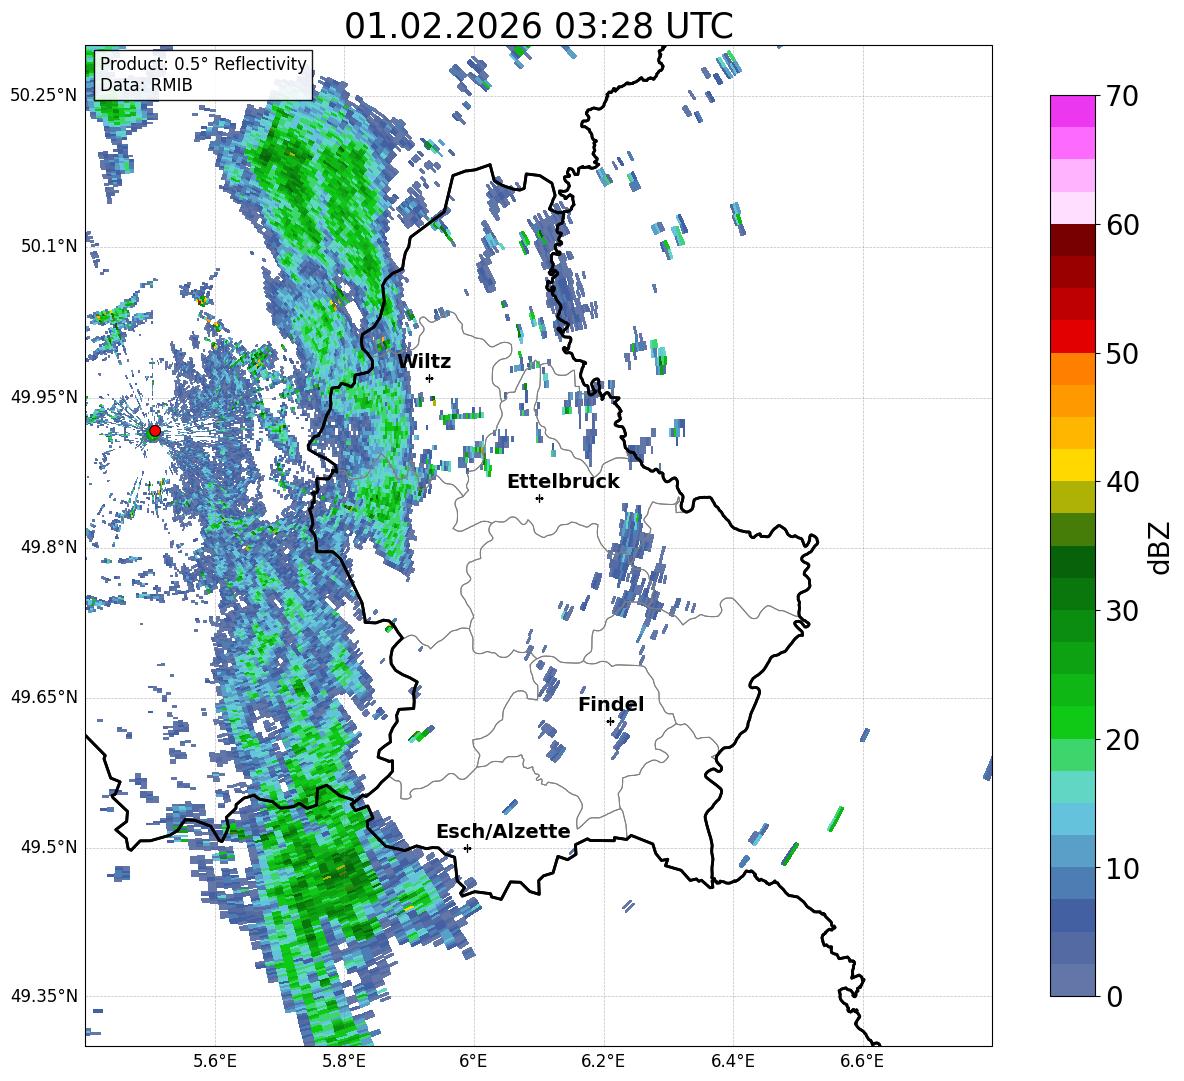The image size is (1184, 1081).
Task: Click the colorbar tick value 30
Action: (1121, 611)
